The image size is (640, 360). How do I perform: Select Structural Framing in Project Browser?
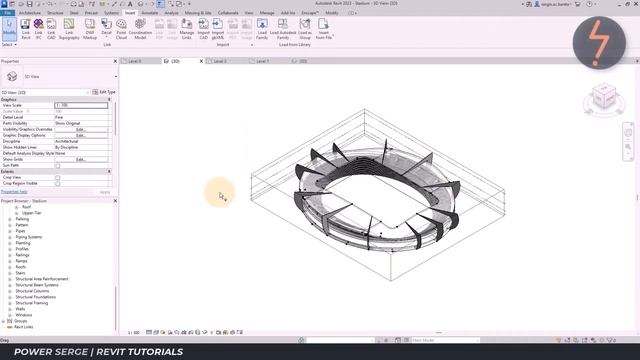32,303
